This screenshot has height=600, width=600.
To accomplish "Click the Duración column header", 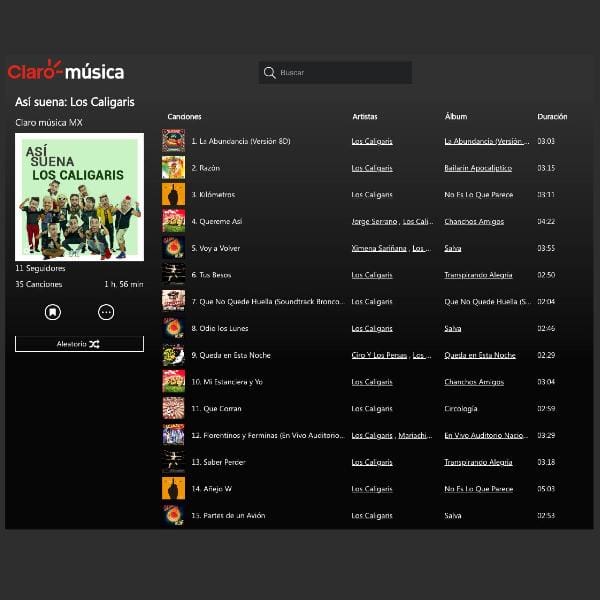I will (x=551, y=117).
